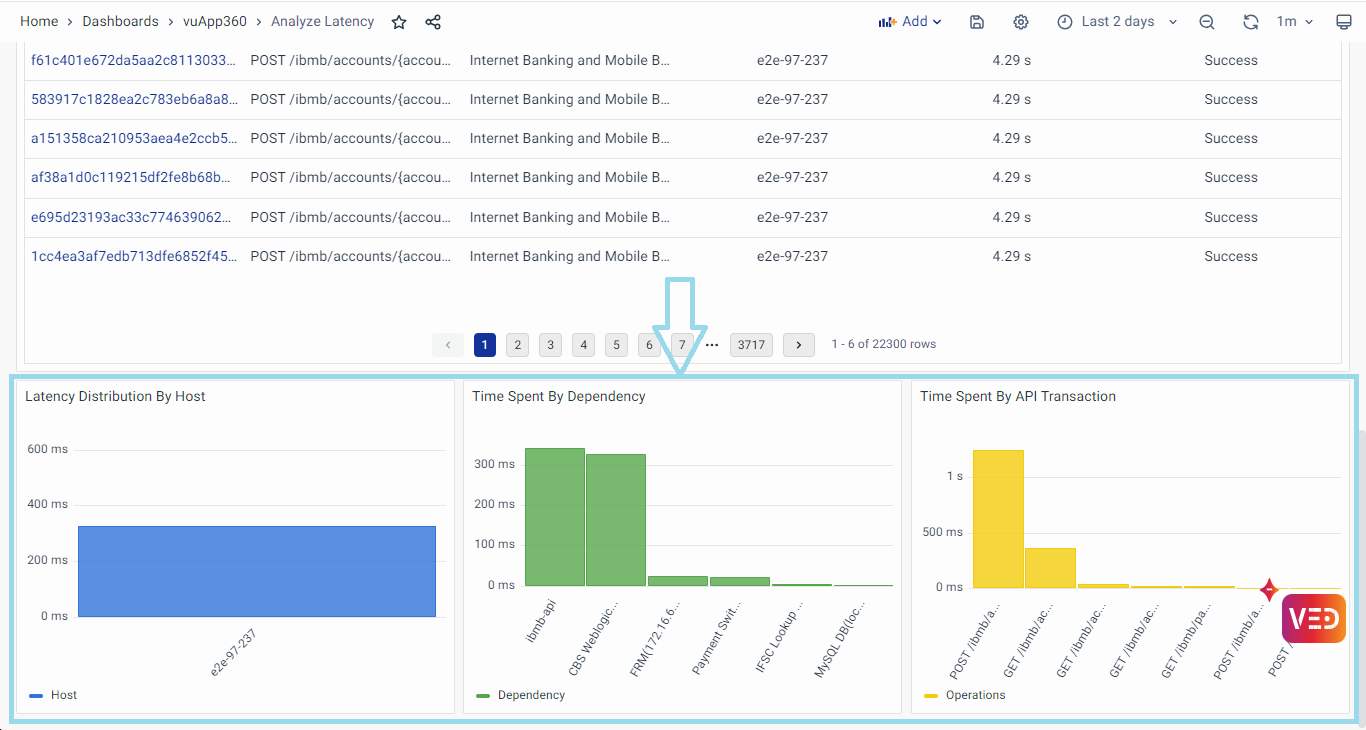Click the blue e2e-97-237 host bar
The height and width of the screenshot is (730, 1366).
click(257, 571)
